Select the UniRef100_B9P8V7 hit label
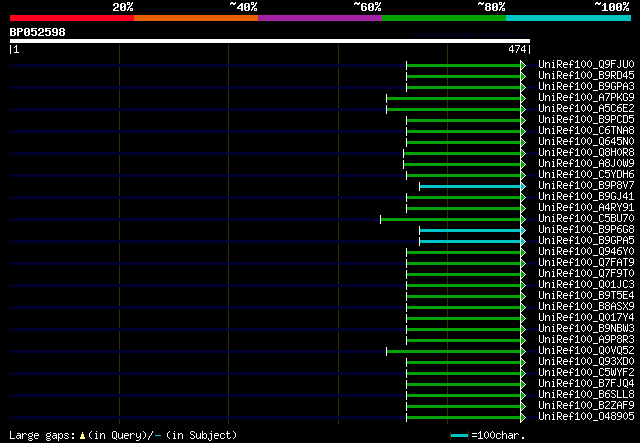This screenshot has width=640, height=443. (x=586, y=186)
